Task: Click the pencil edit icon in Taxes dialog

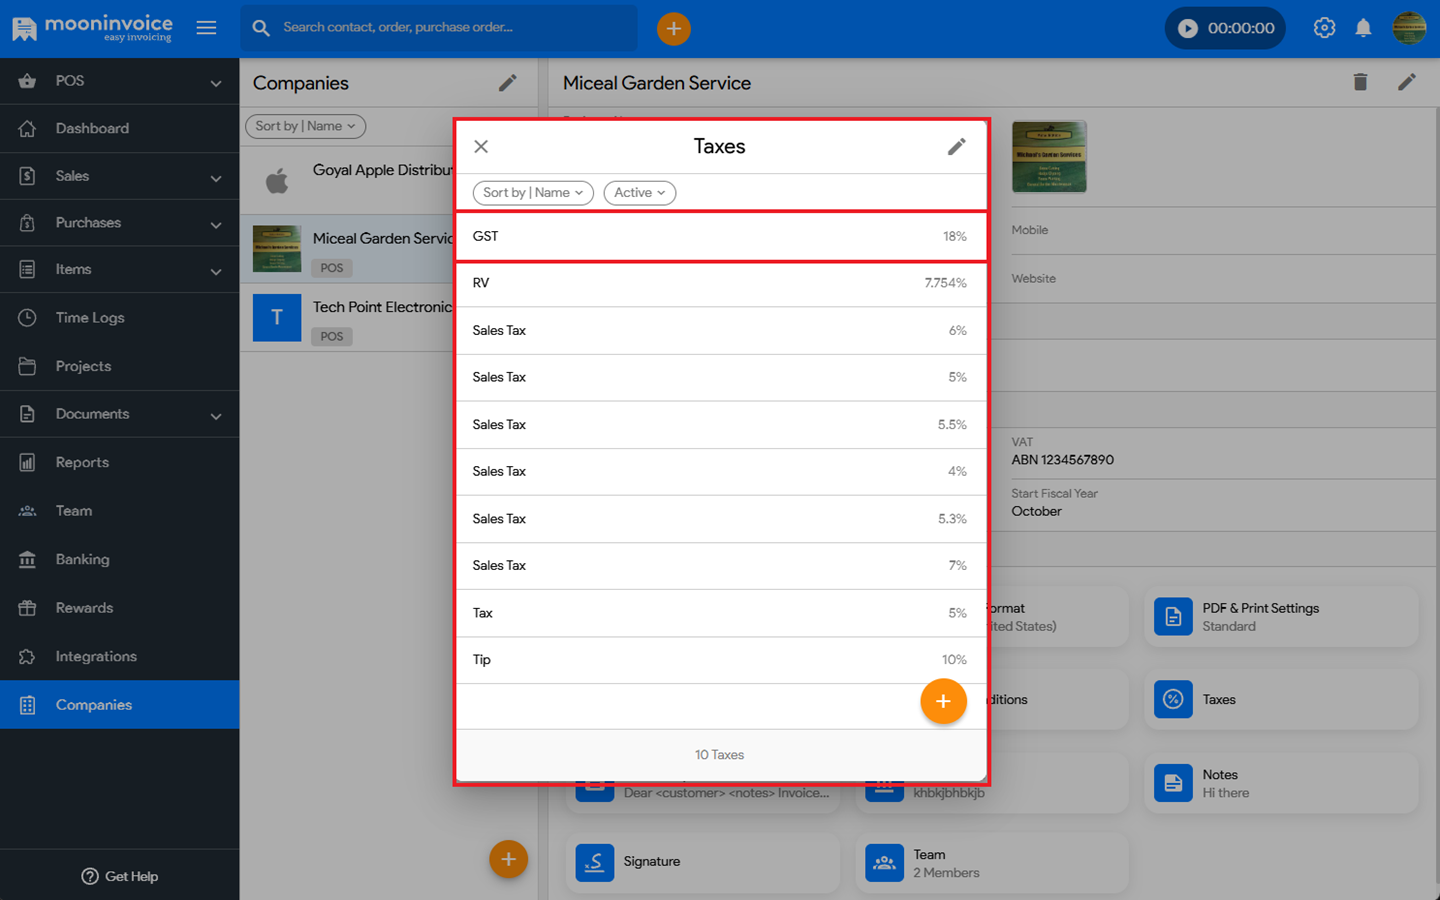Action: point(956,147)
